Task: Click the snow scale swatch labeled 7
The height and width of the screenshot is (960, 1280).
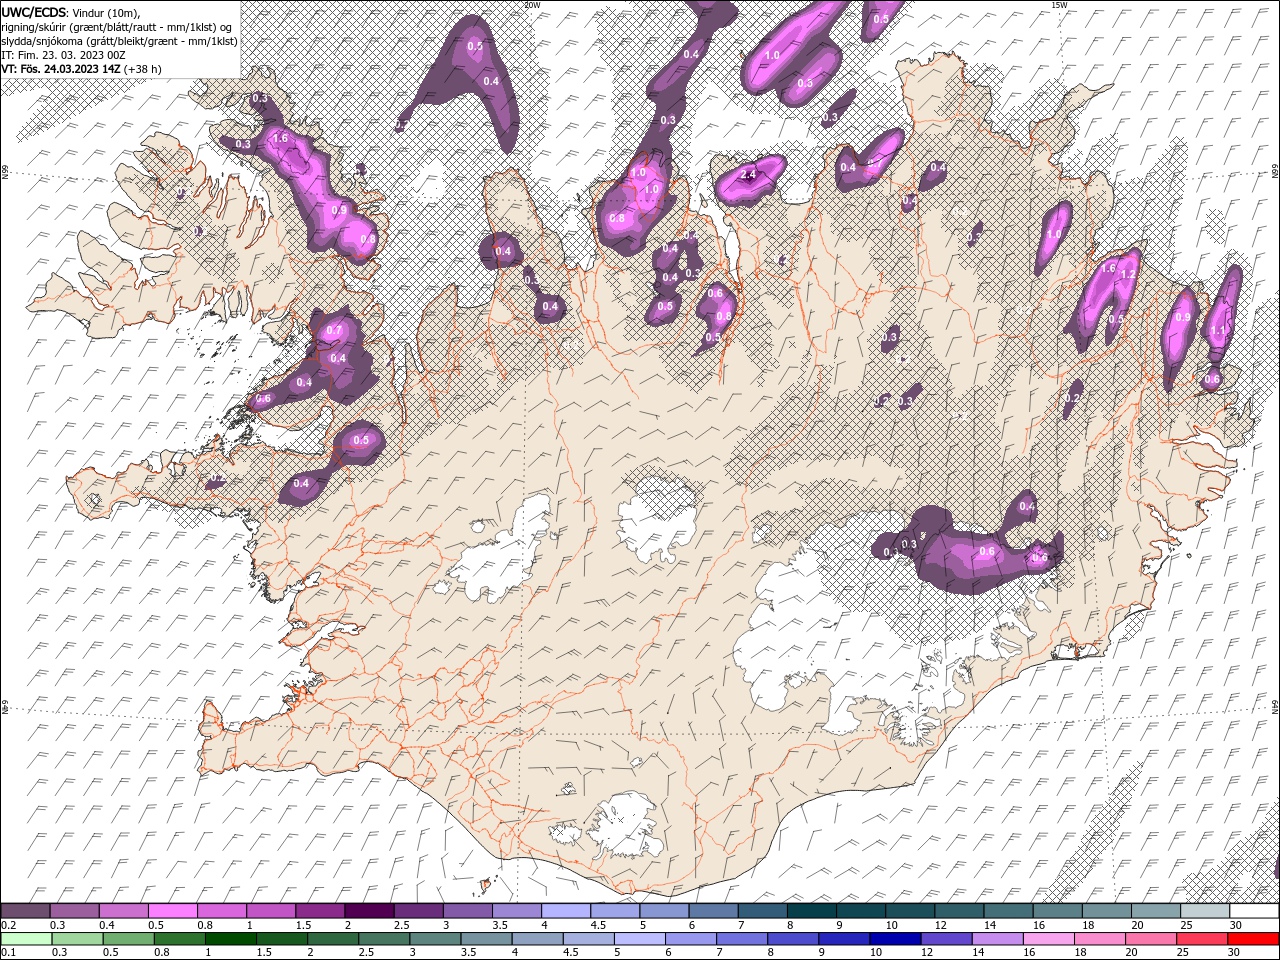Action: click(762, 911)
